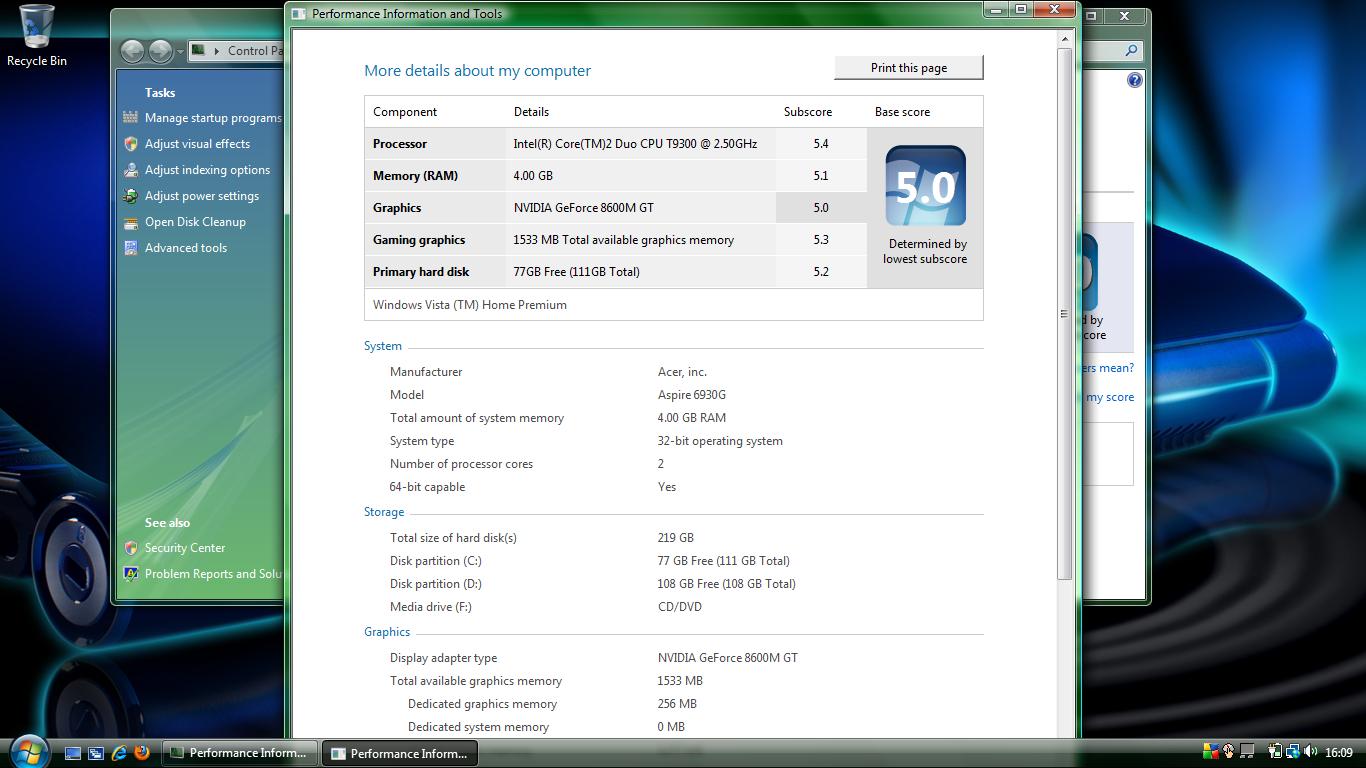Click the blue help question mark icon

(1135, 80)
